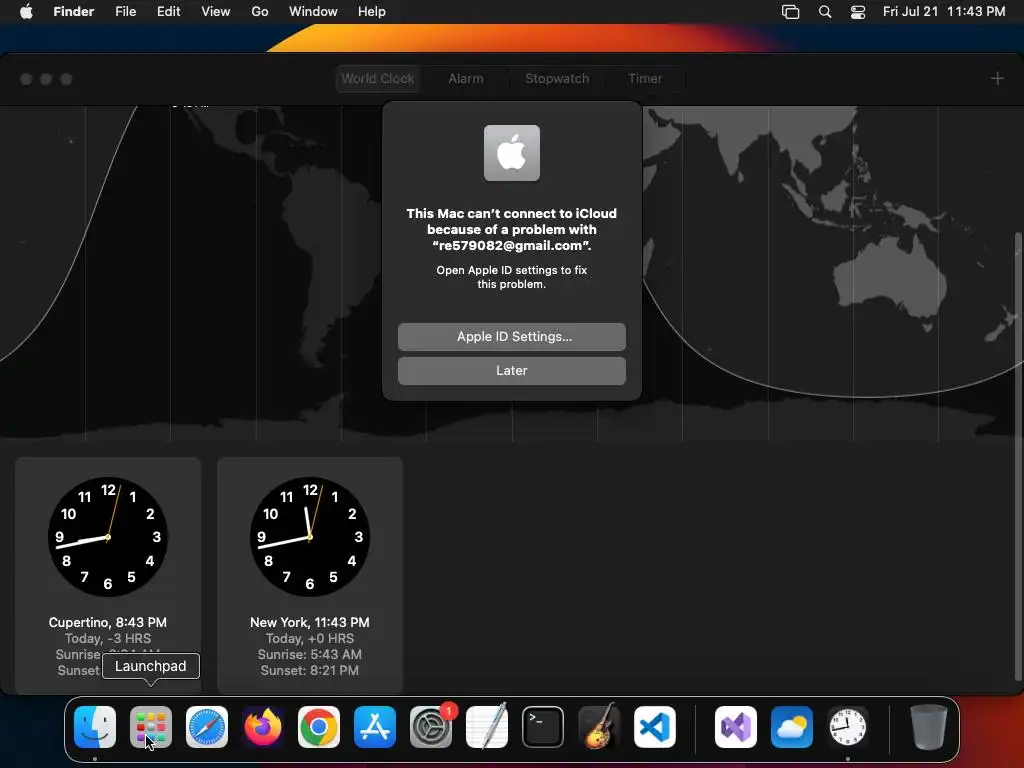Click the Clock window vertical scrollbar
1024x768 pixels.
click(1017, 457)
